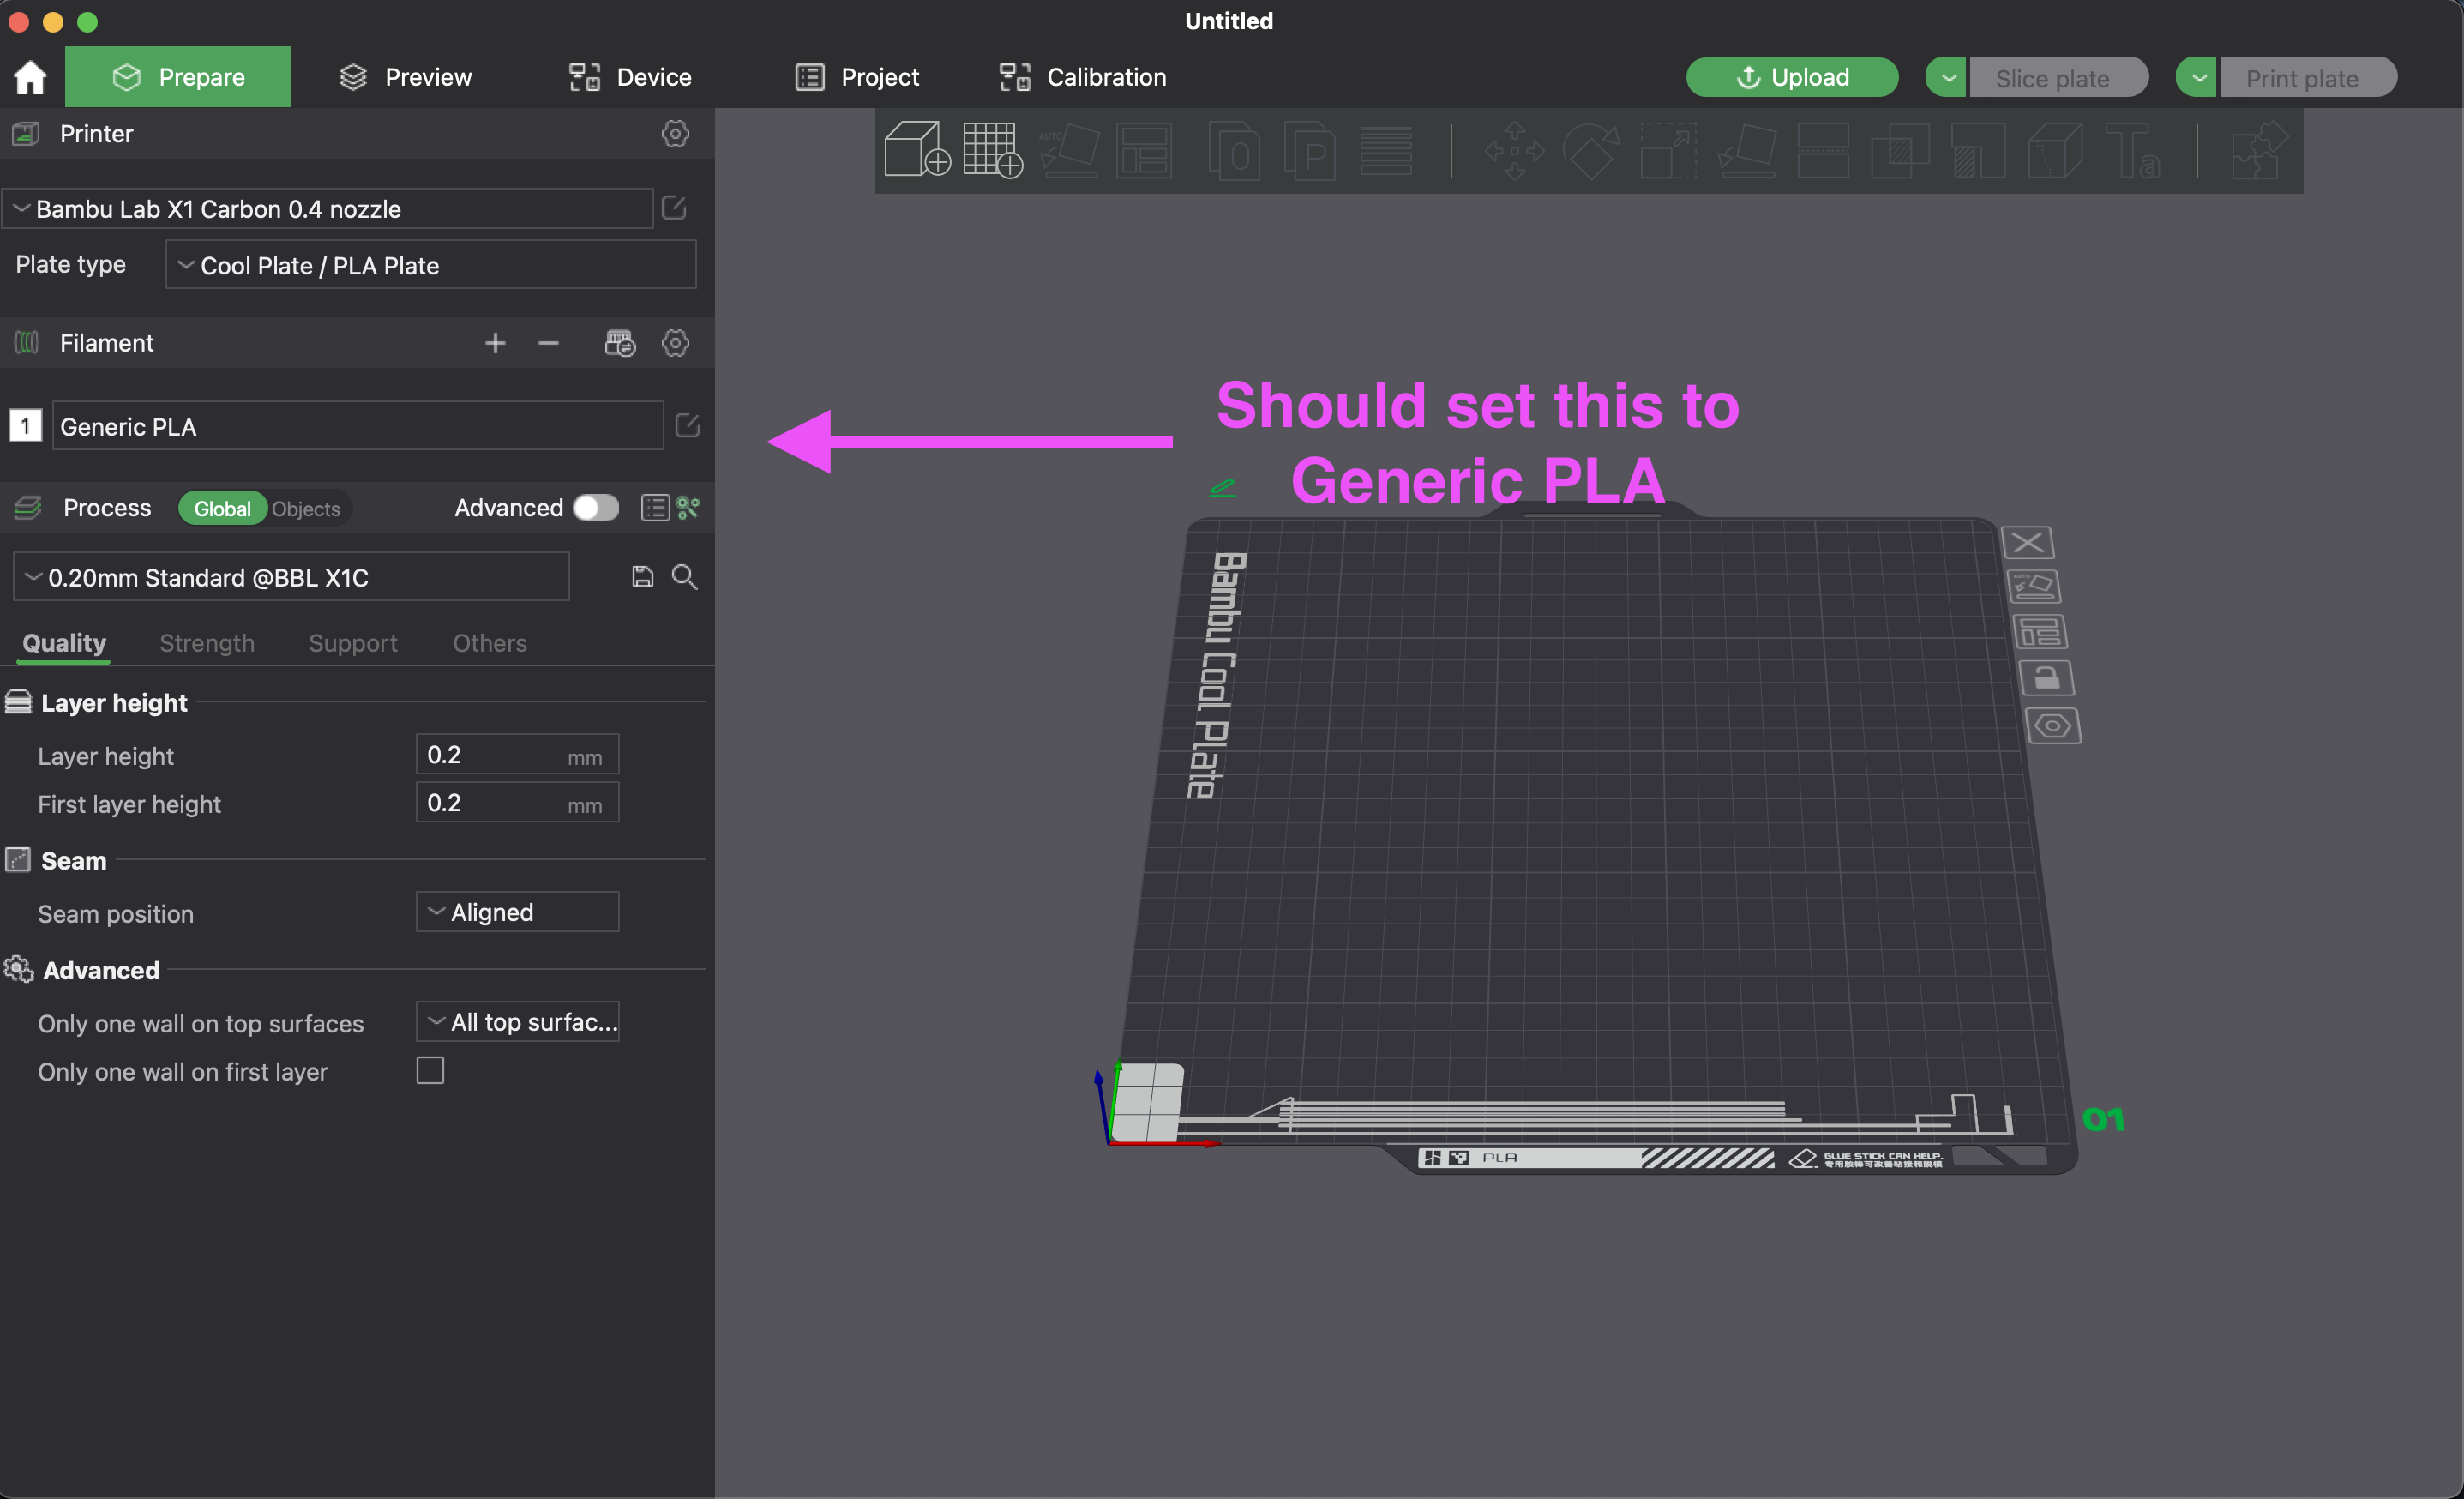Click the compare presets icon
This screenshot has width=2464, height=1499.
click(688, 508)
